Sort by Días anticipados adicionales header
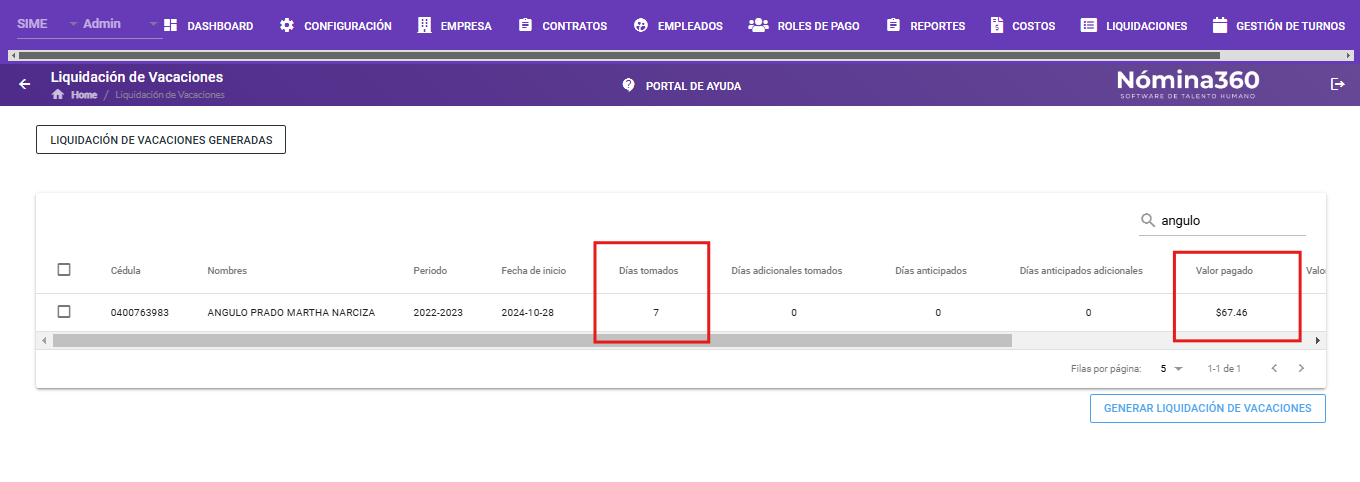Screen dimensions: 1360x482 1081,271
